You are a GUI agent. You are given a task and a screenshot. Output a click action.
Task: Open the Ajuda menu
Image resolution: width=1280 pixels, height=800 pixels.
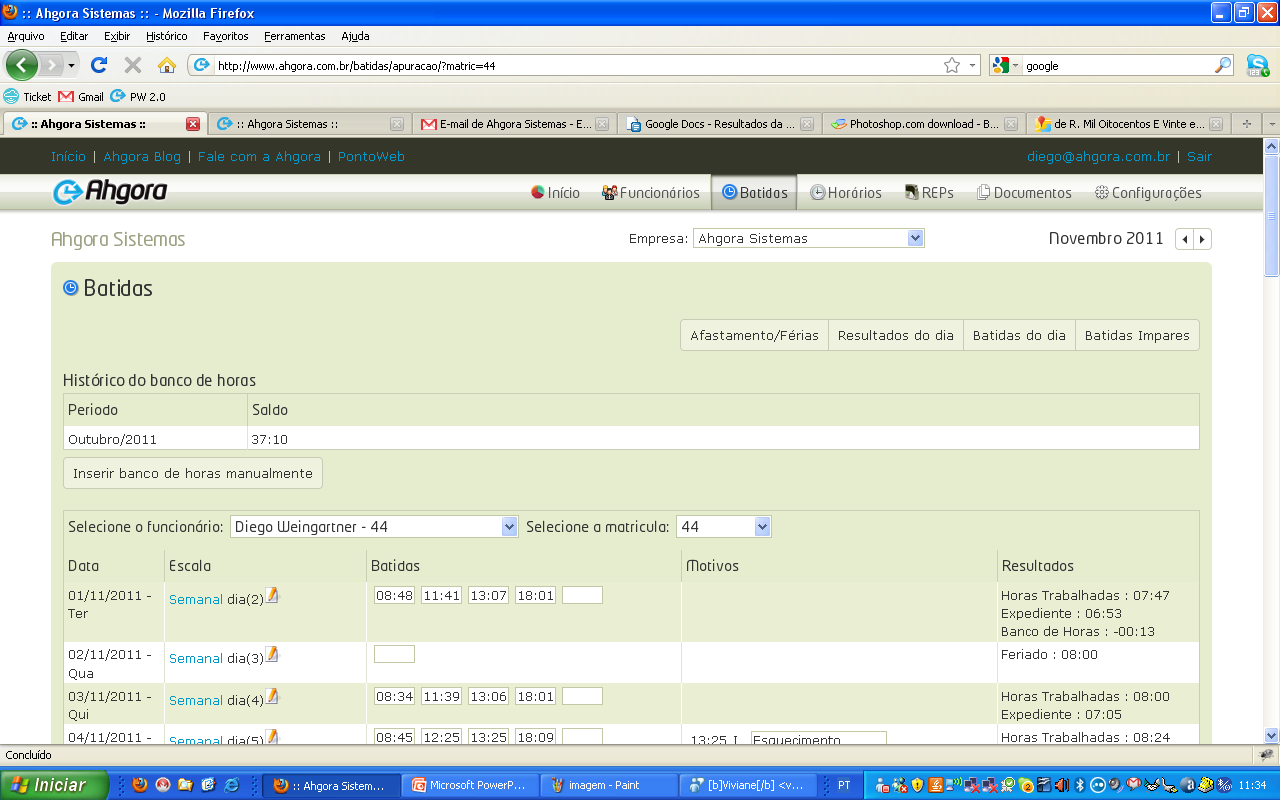[x=355, y=36]
